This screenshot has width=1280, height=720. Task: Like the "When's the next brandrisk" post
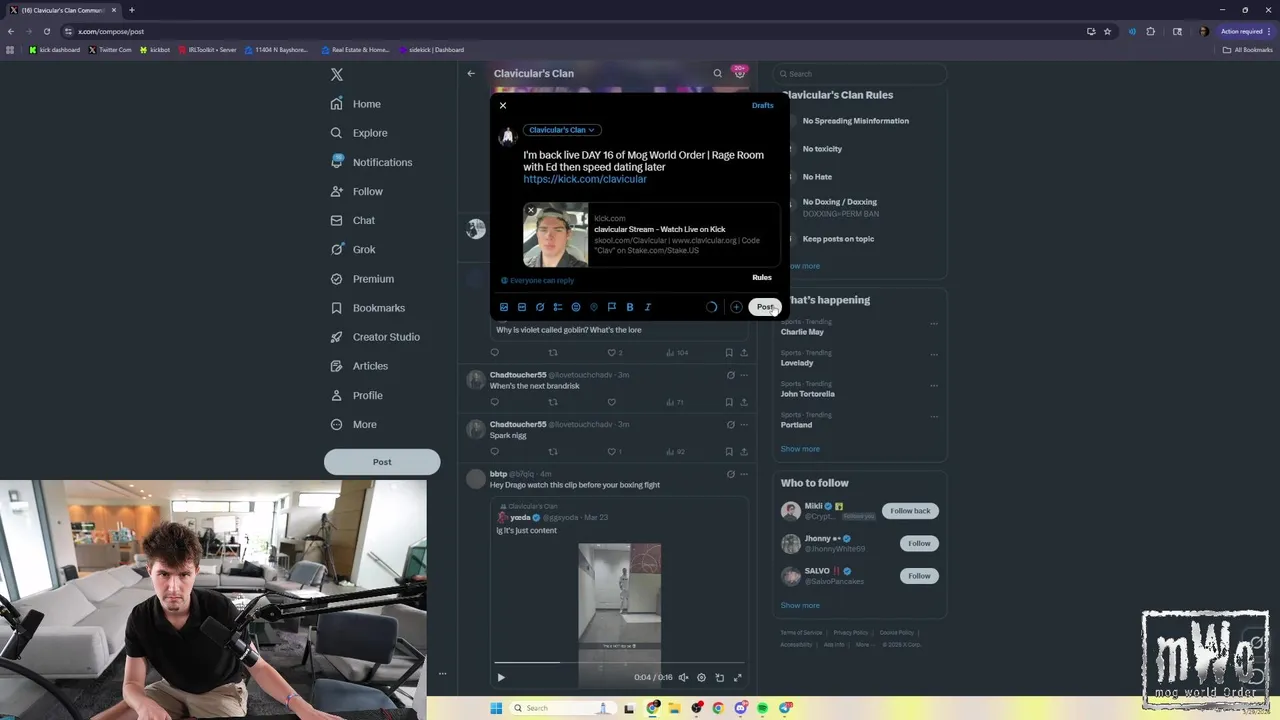[611, 402]
